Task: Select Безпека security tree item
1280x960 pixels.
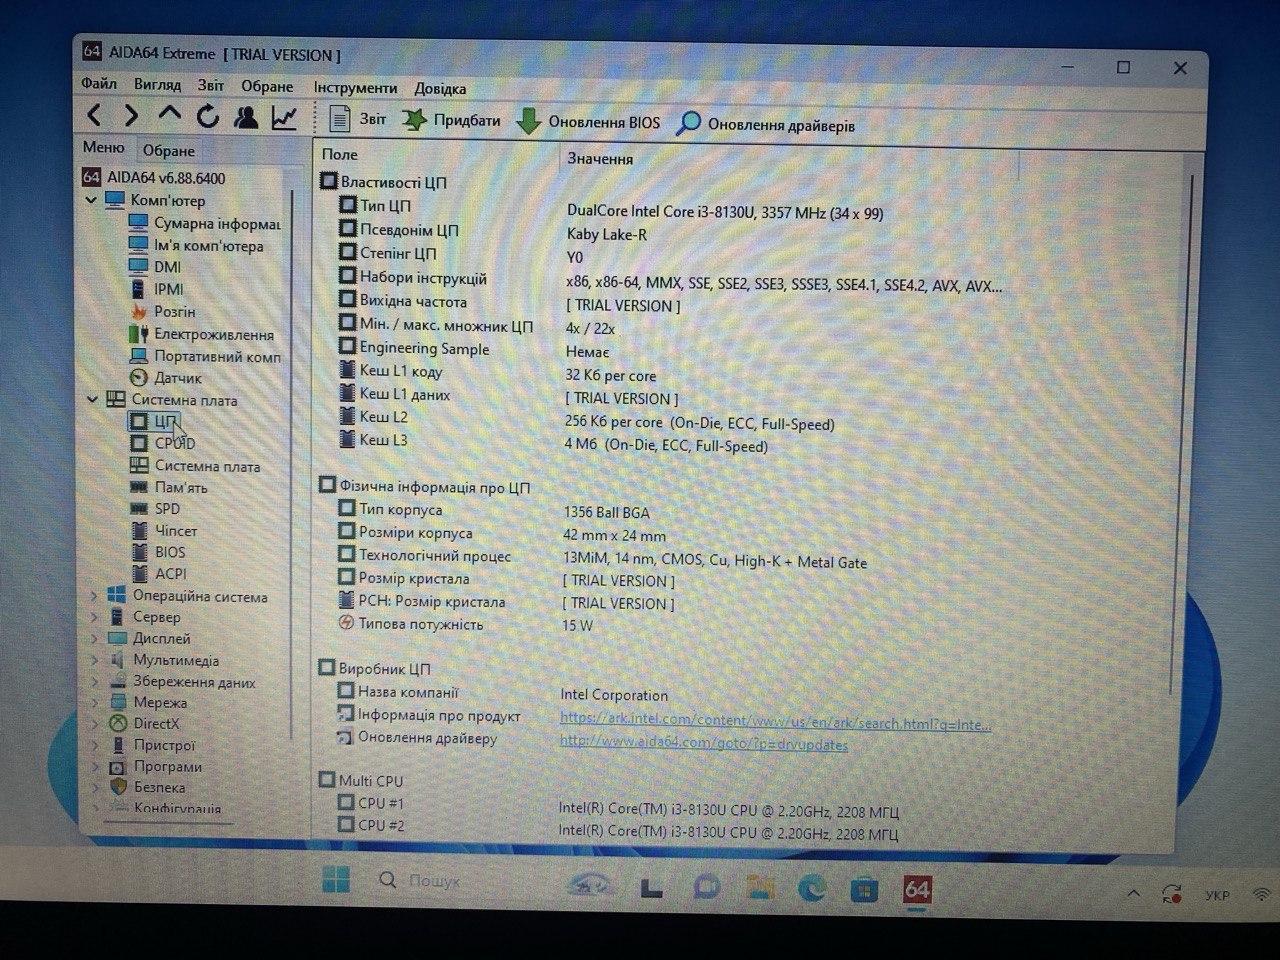Action: tap(147, 788)
